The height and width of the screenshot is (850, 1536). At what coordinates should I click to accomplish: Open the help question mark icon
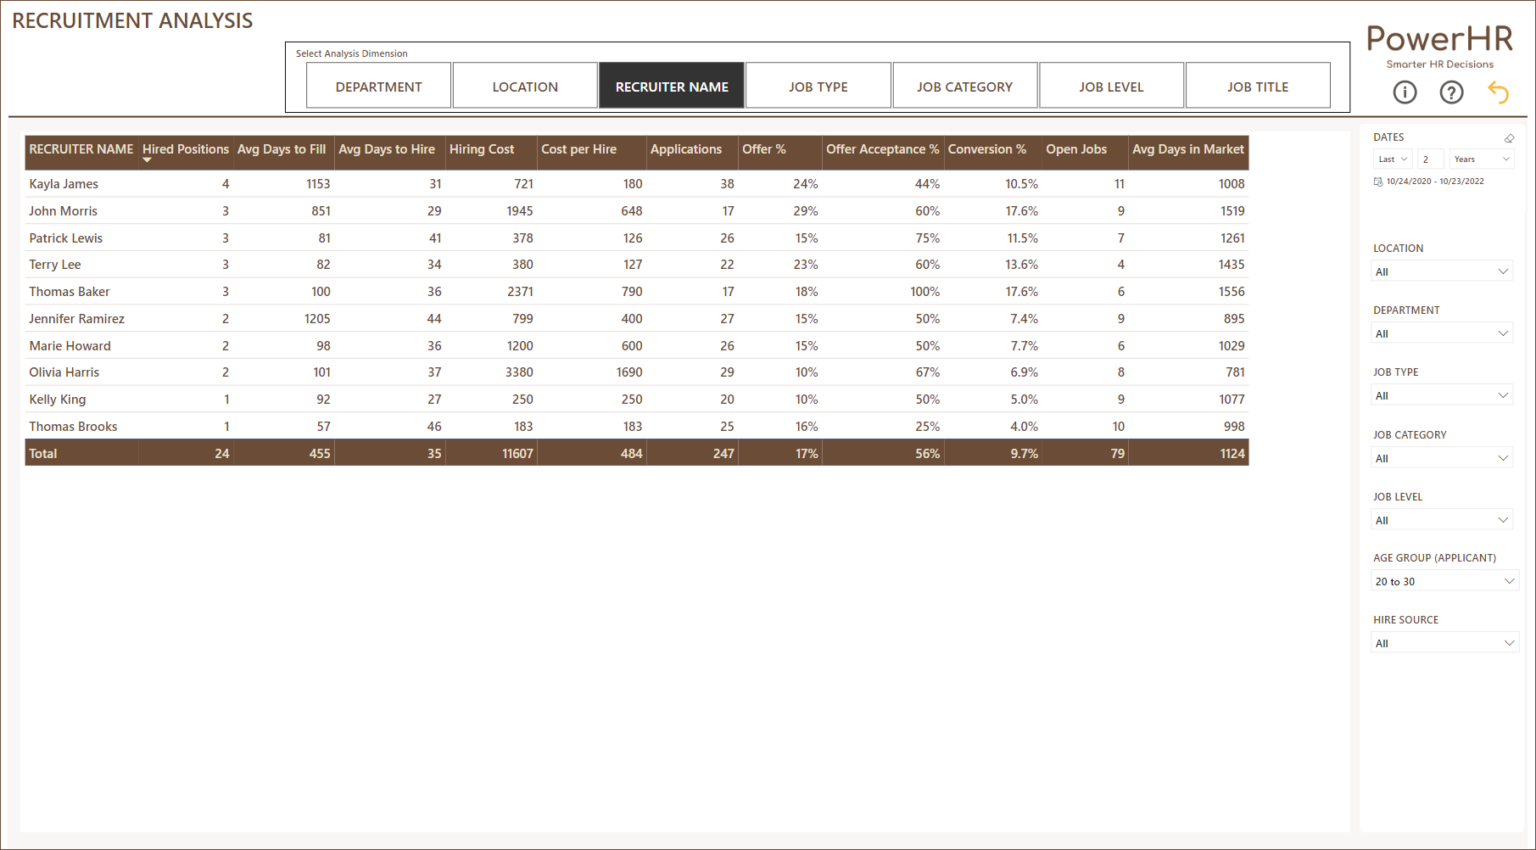(x=1451, y=92)
